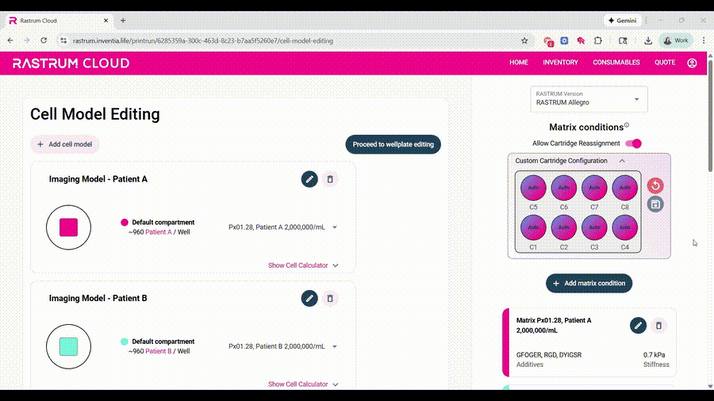The height and width of the screenshot is (401, 714).
Task: Bookmark this page with the star icon
Action: tap(525, 41)
